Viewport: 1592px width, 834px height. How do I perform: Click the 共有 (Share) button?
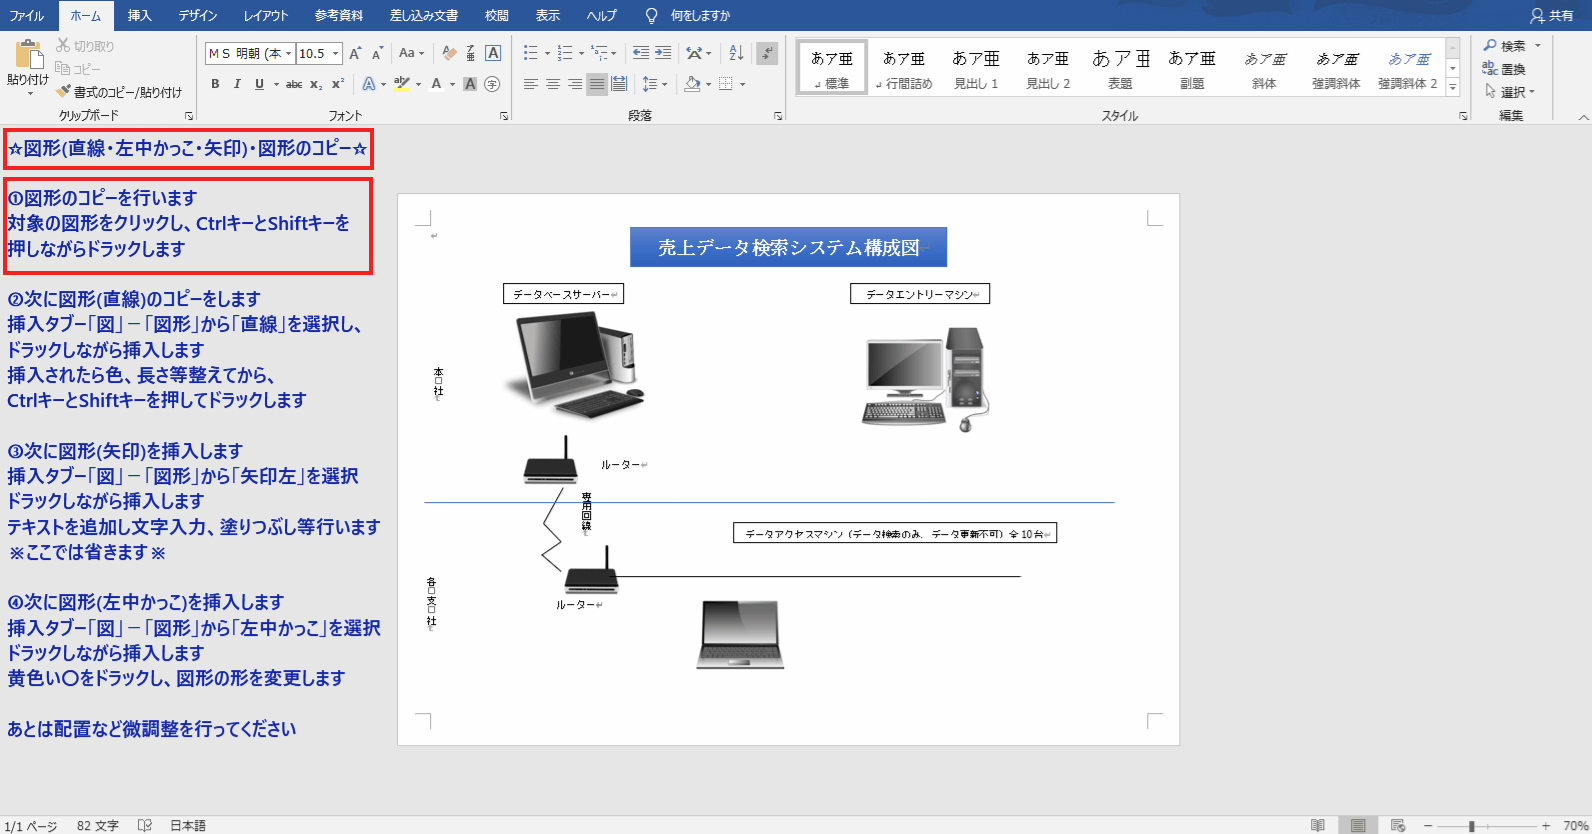coord(1552,15)
